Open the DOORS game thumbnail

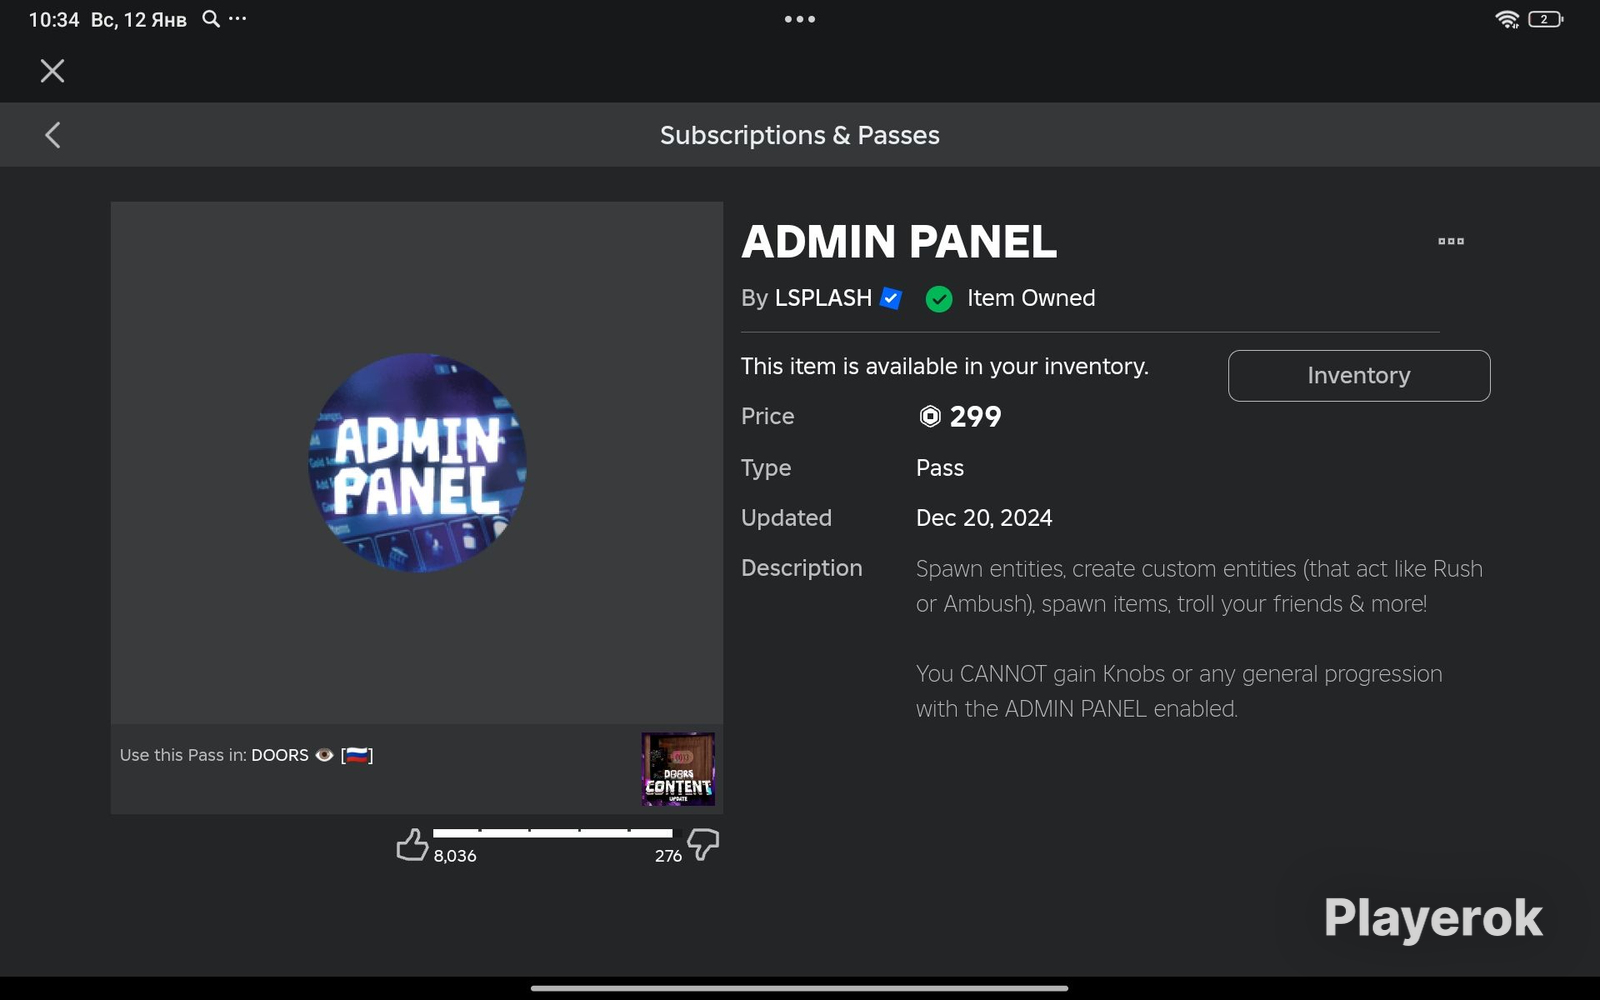[x=678, y=769]
